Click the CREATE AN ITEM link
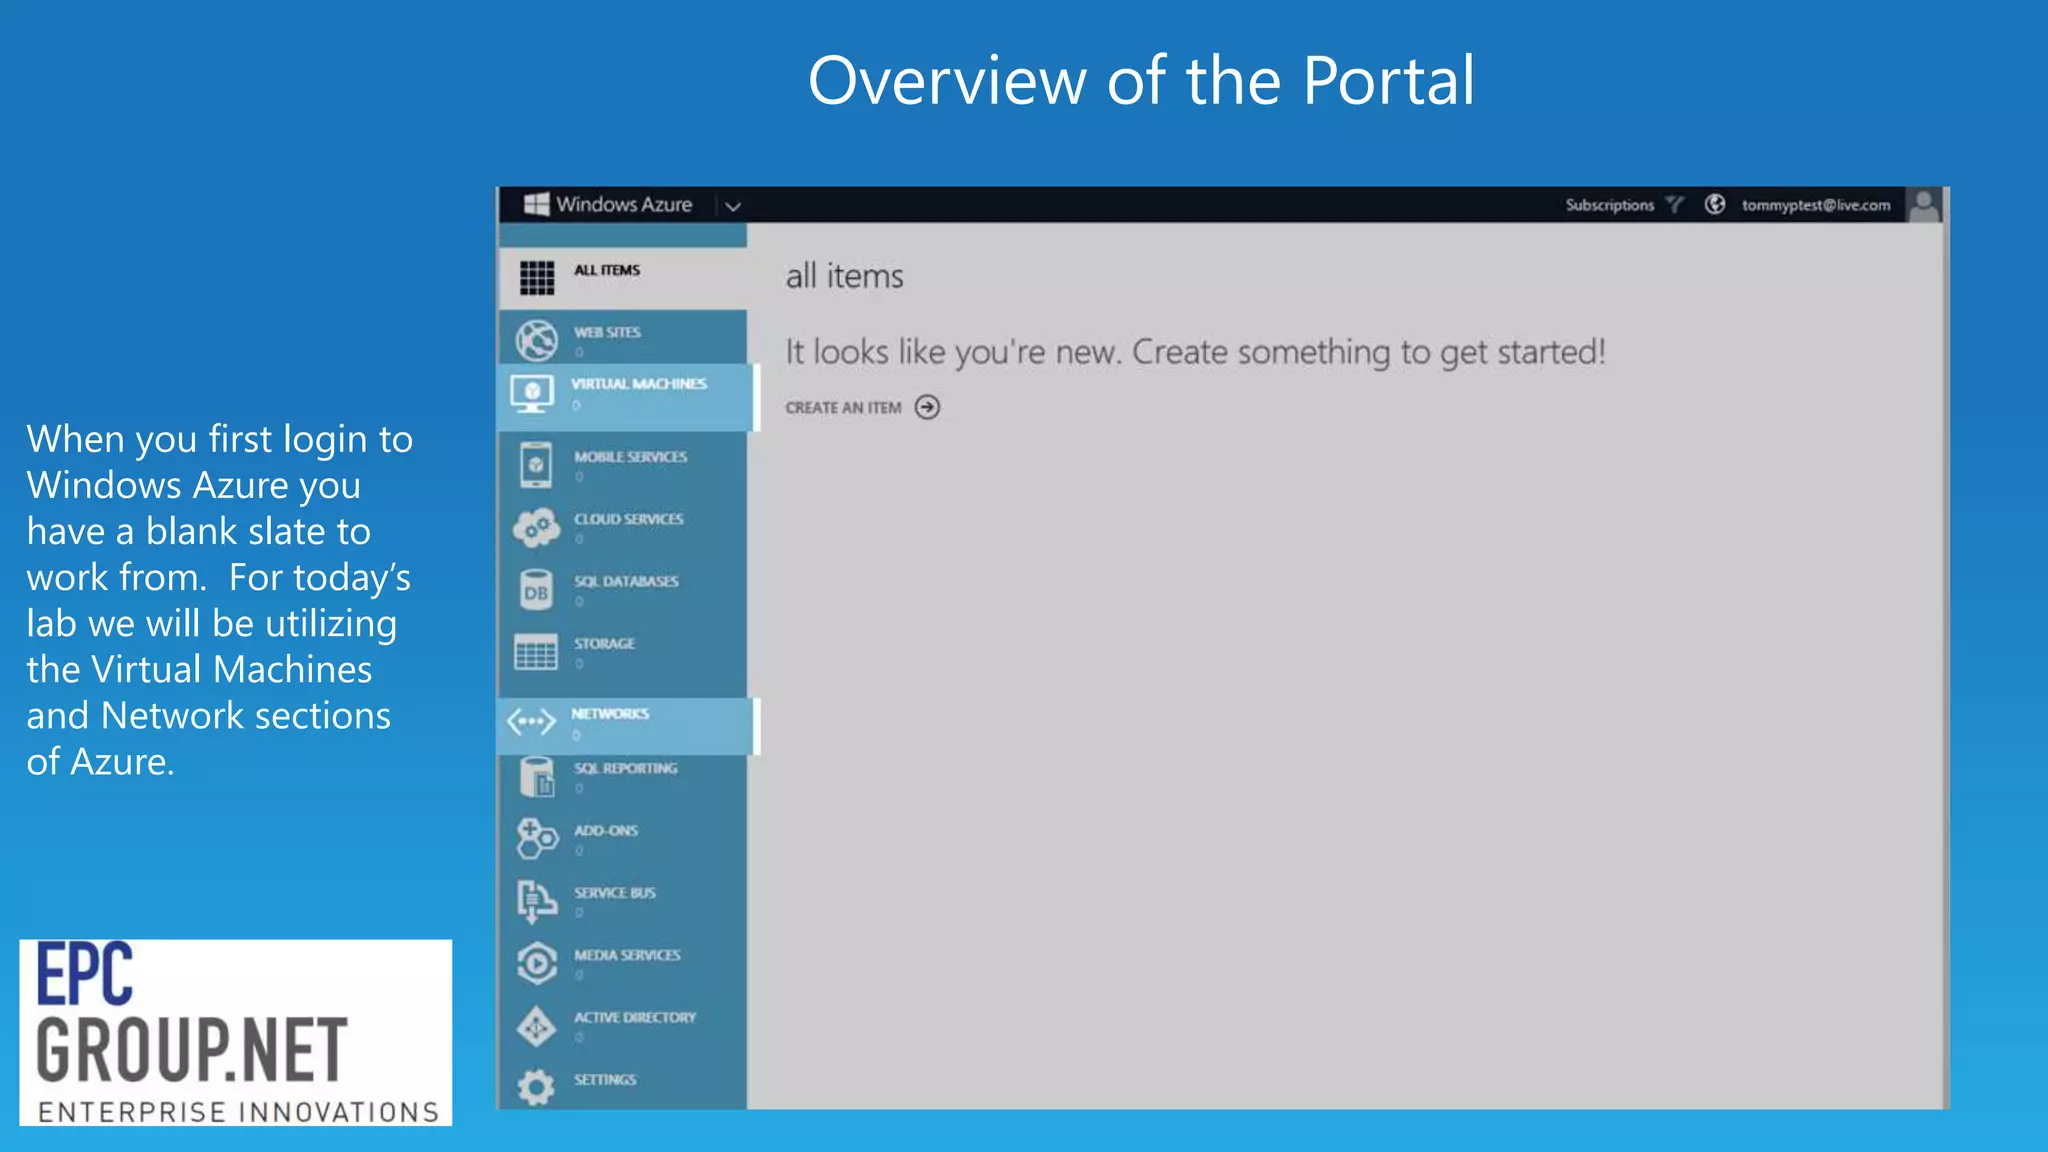Viewport: 2048px width, 1152px height. (x=843, y=408)
